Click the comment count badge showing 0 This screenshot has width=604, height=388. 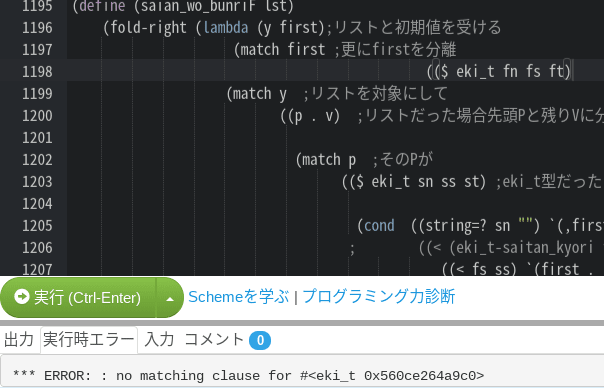(260, 341)
